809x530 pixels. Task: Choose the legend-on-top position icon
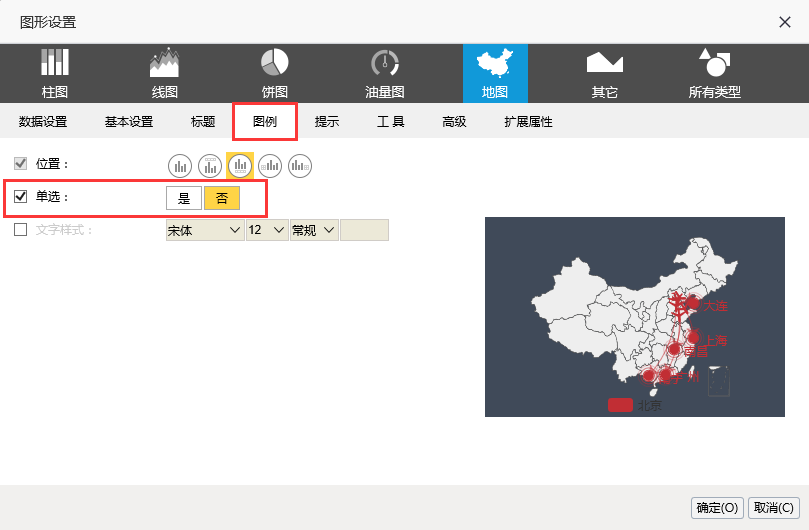click(x=210, y=166)
